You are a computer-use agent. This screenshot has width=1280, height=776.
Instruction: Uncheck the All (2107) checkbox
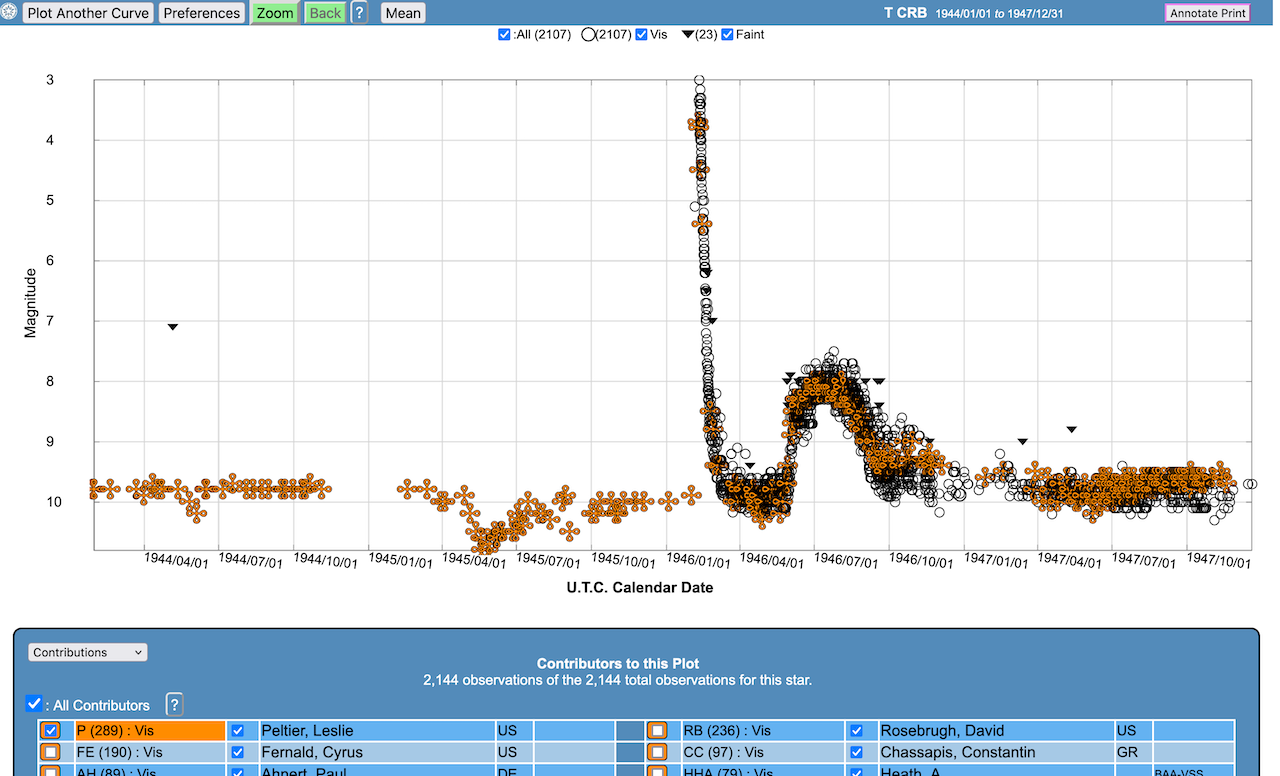[x=505, y=35]
